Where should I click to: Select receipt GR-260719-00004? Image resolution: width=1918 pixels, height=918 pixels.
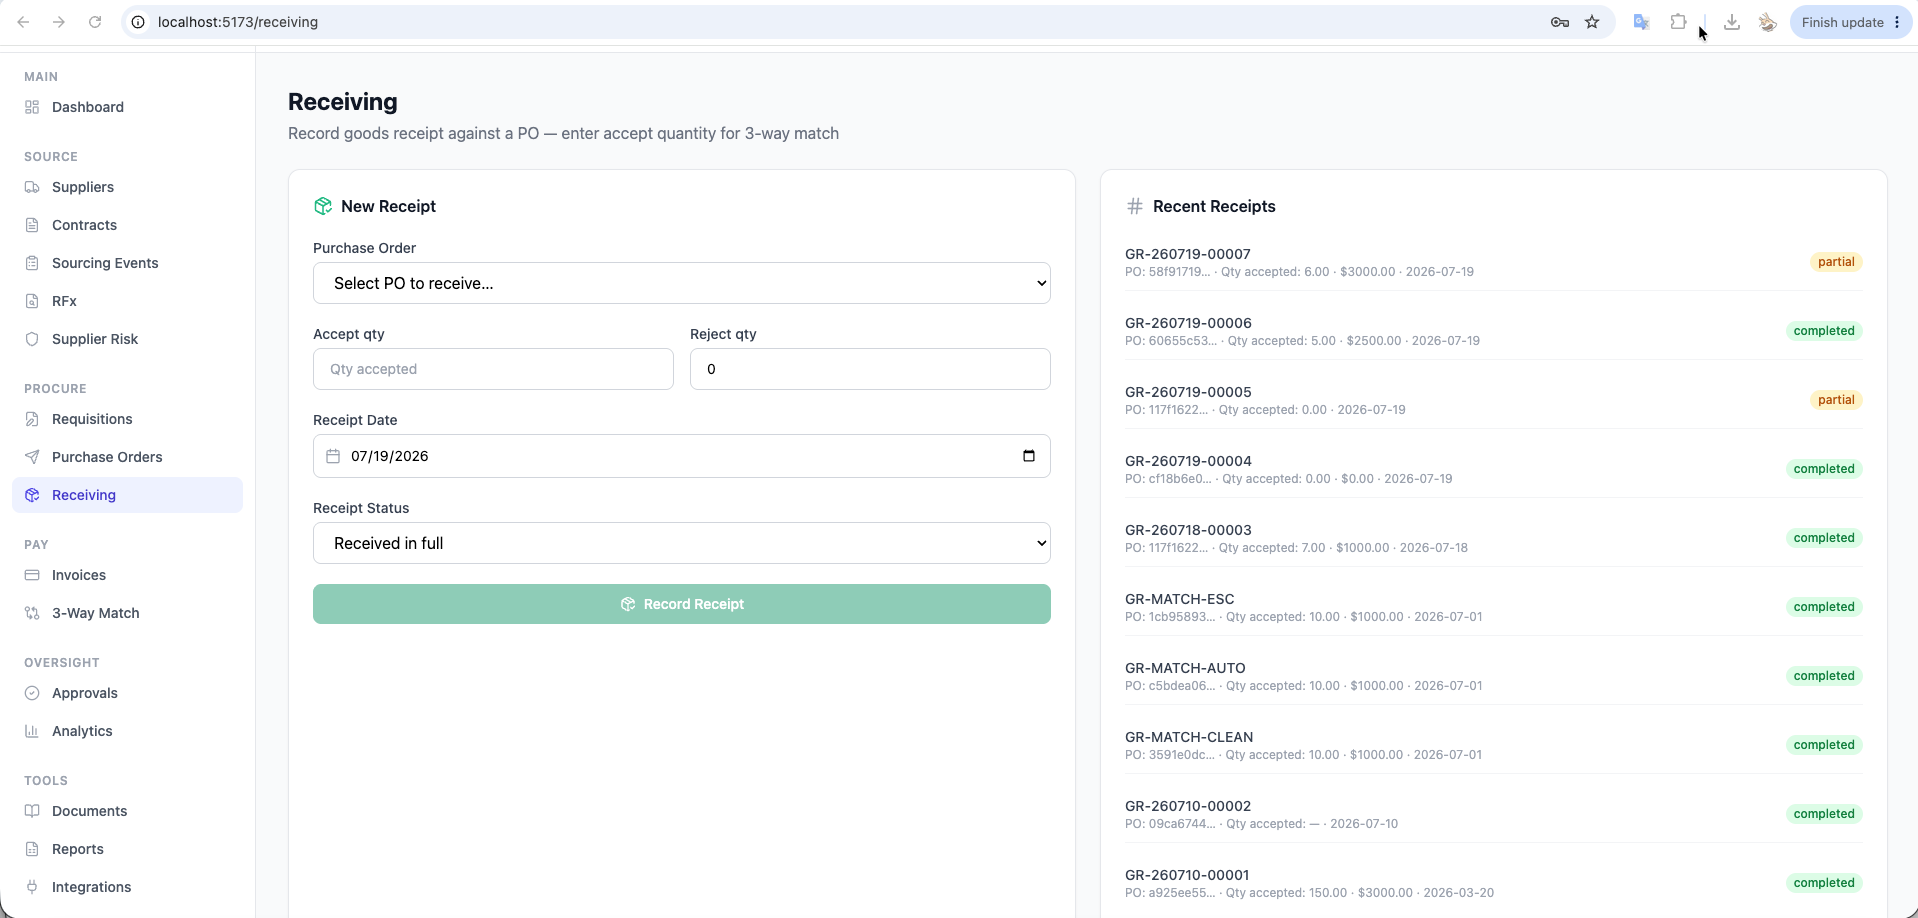(x=1494, y=469)
